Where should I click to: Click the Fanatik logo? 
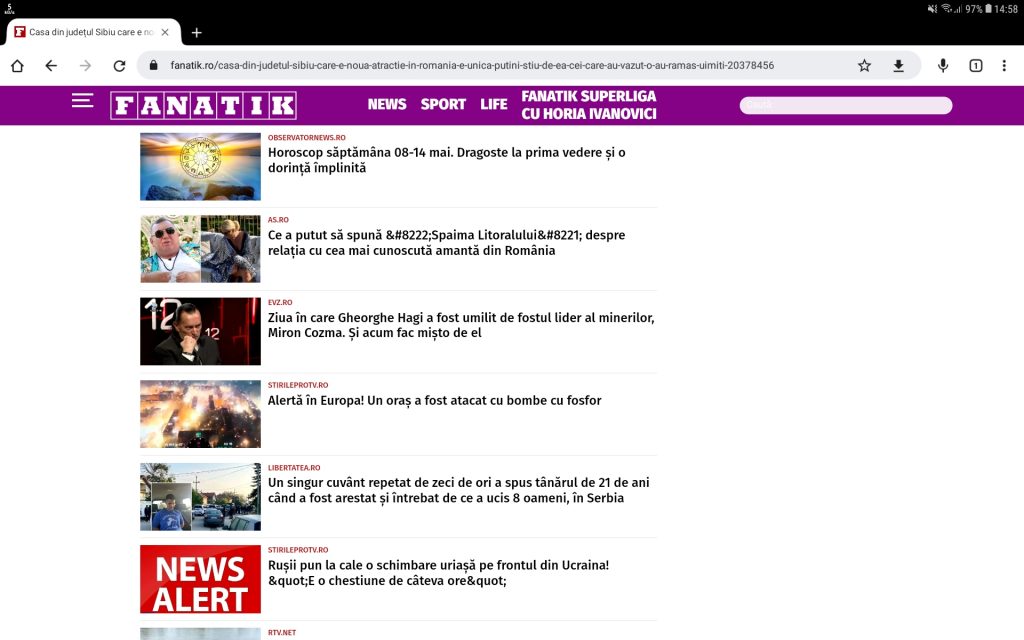click(x=203, y=105)
